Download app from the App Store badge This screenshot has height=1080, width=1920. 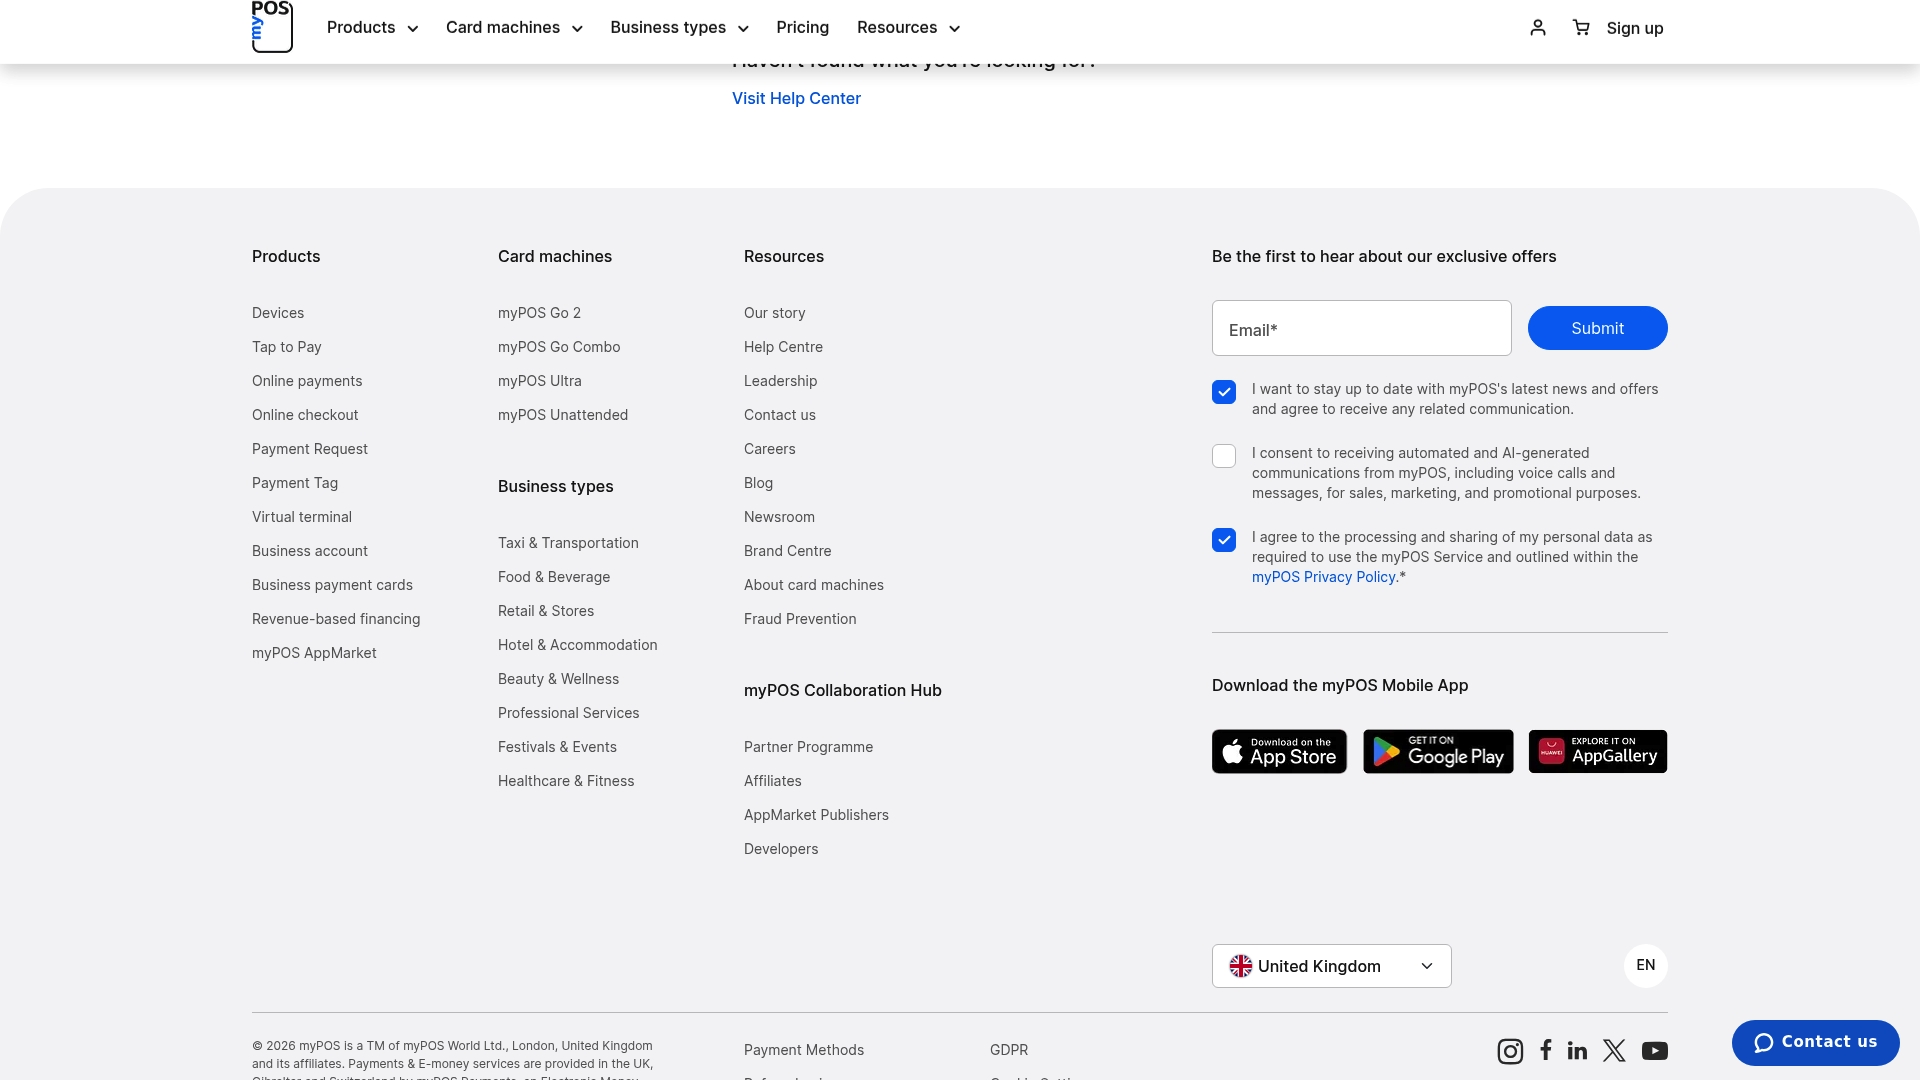click(1279, 751)
